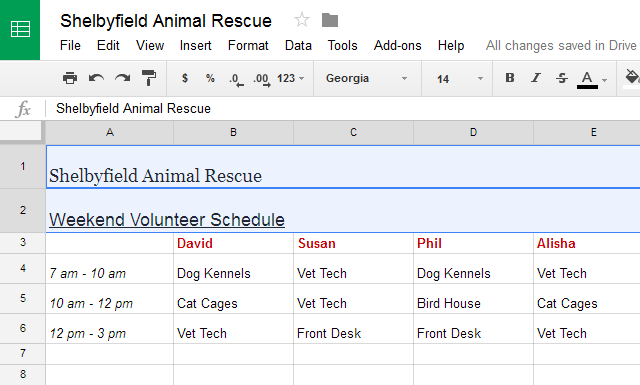Increase decimal places icon
The width and height of the screenshot is (640, 385).
pos(262,79)
